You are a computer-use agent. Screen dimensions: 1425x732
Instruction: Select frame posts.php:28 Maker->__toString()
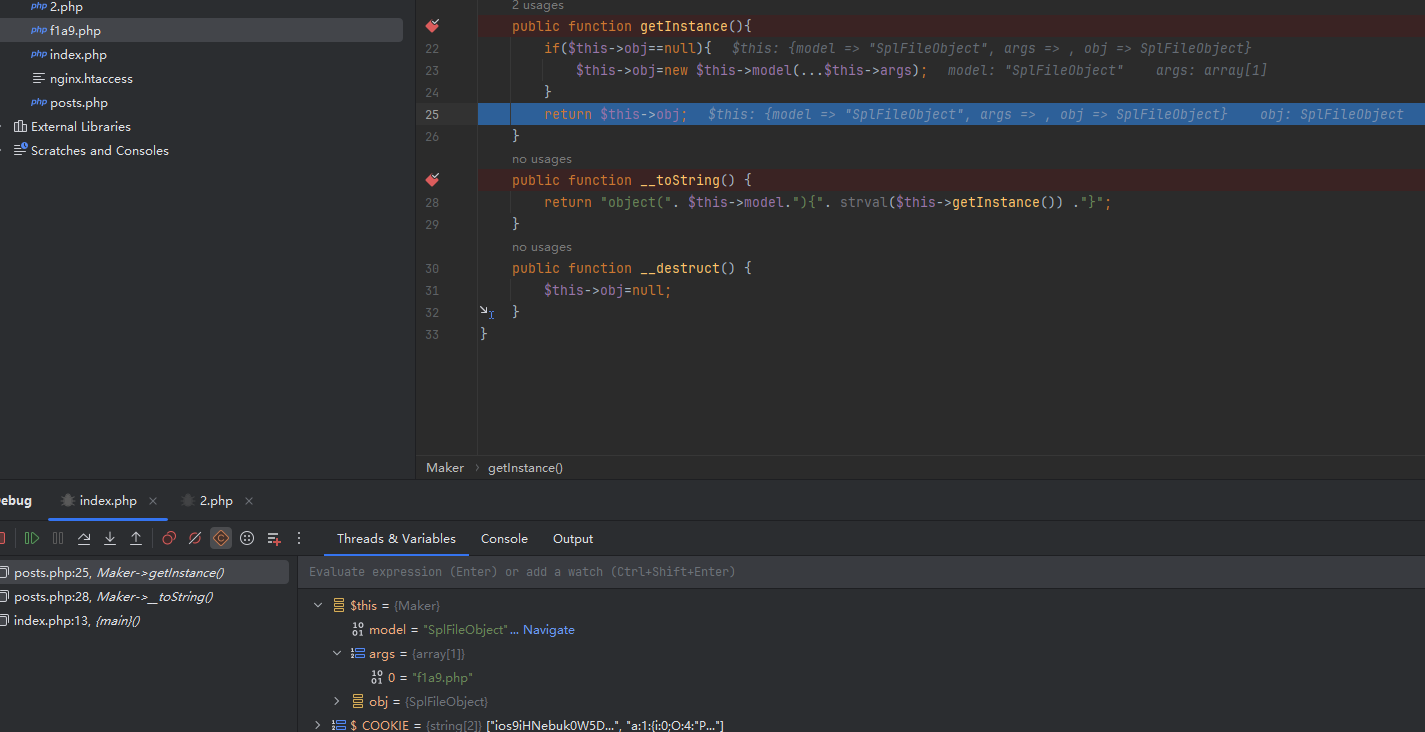coord(144,597)
